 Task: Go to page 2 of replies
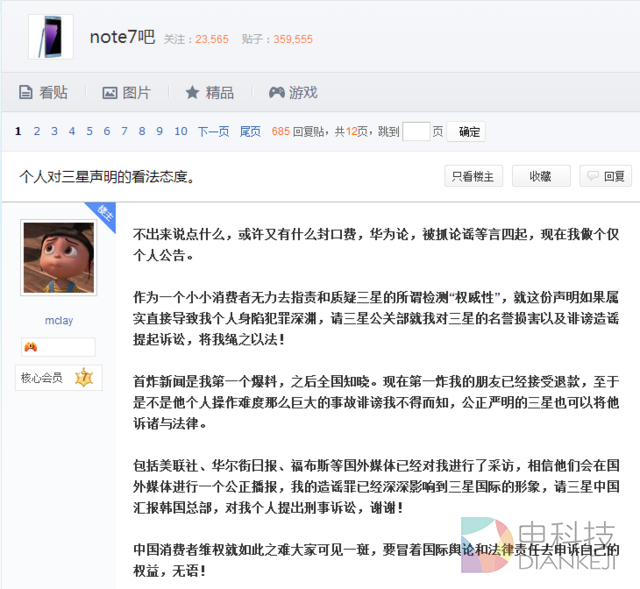click(37, 131)
